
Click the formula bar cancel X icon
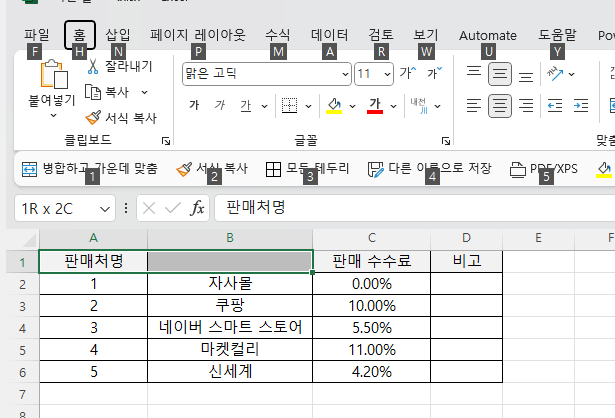[149, 208]
